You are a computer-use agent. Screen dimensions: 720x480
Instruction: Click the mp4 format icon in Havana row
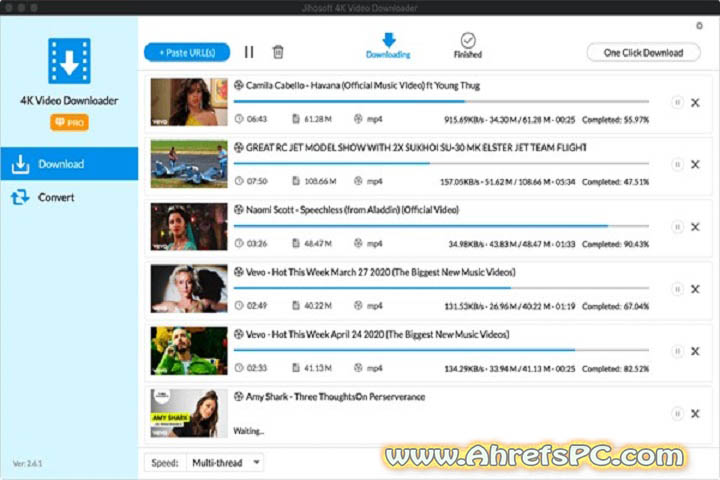pos(358,119)
